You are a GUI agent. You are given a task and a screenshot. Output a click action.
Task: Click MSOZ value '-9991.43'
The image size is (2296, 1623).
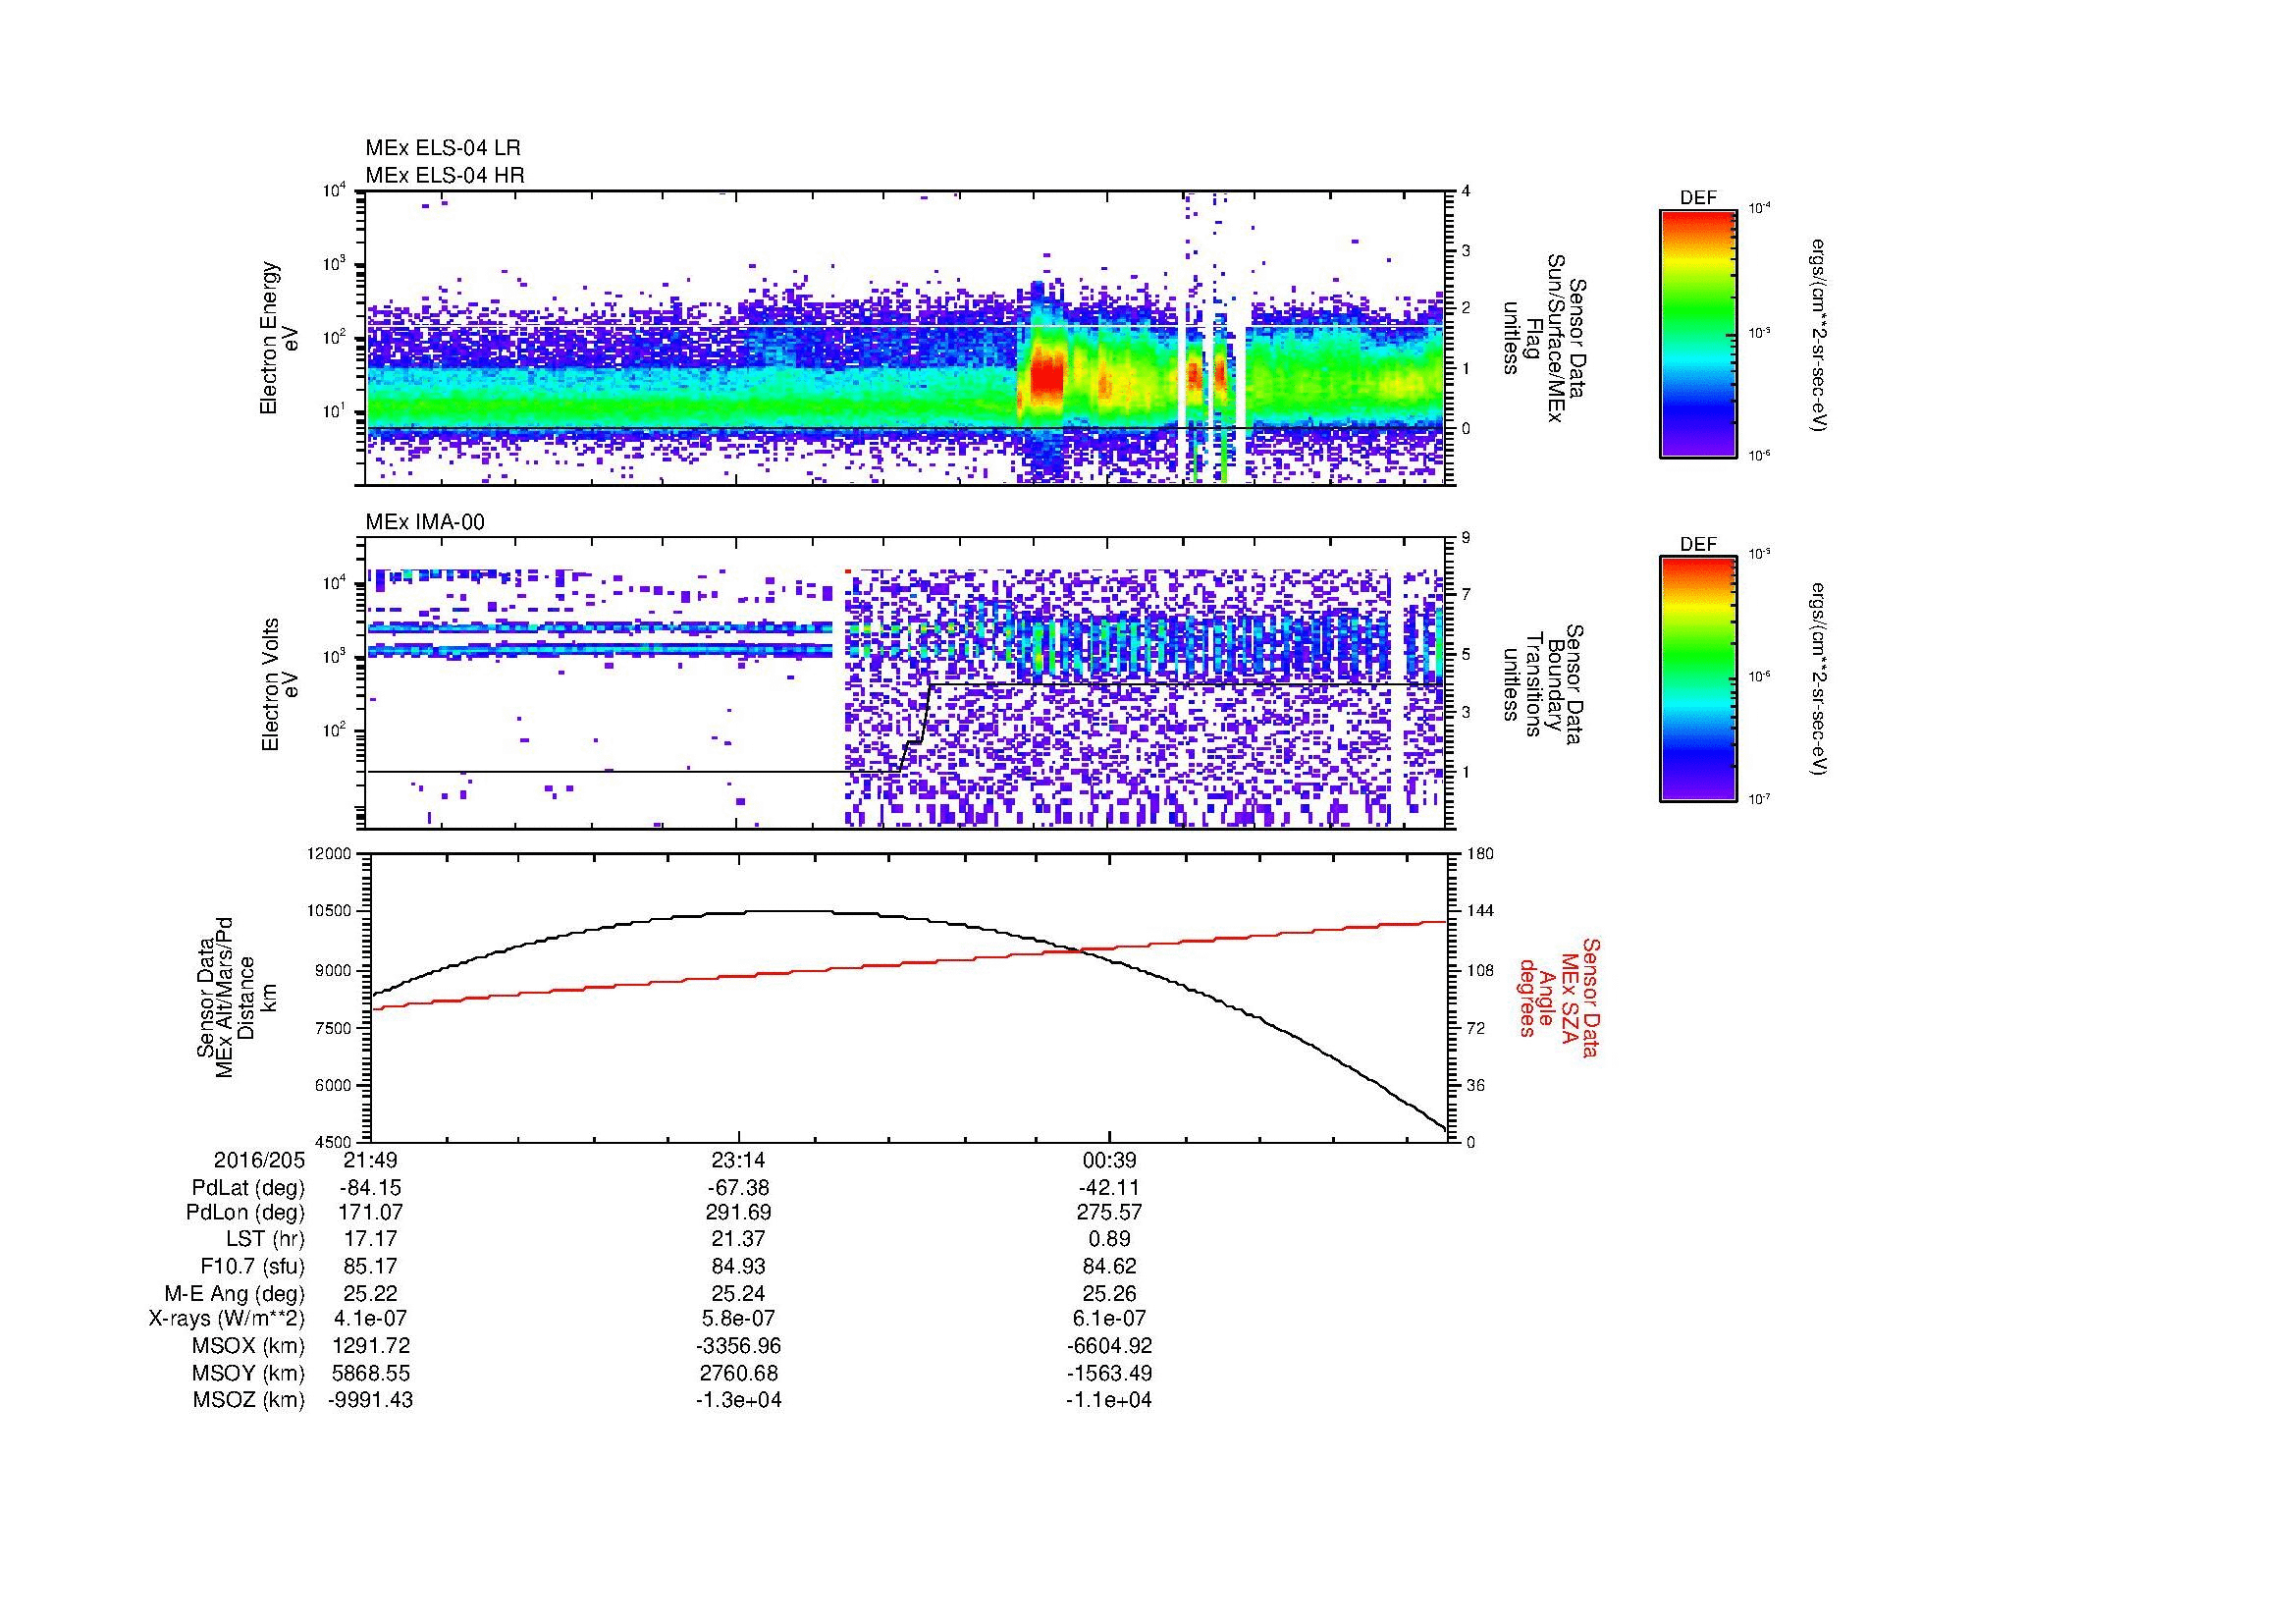click(370, 1400)
